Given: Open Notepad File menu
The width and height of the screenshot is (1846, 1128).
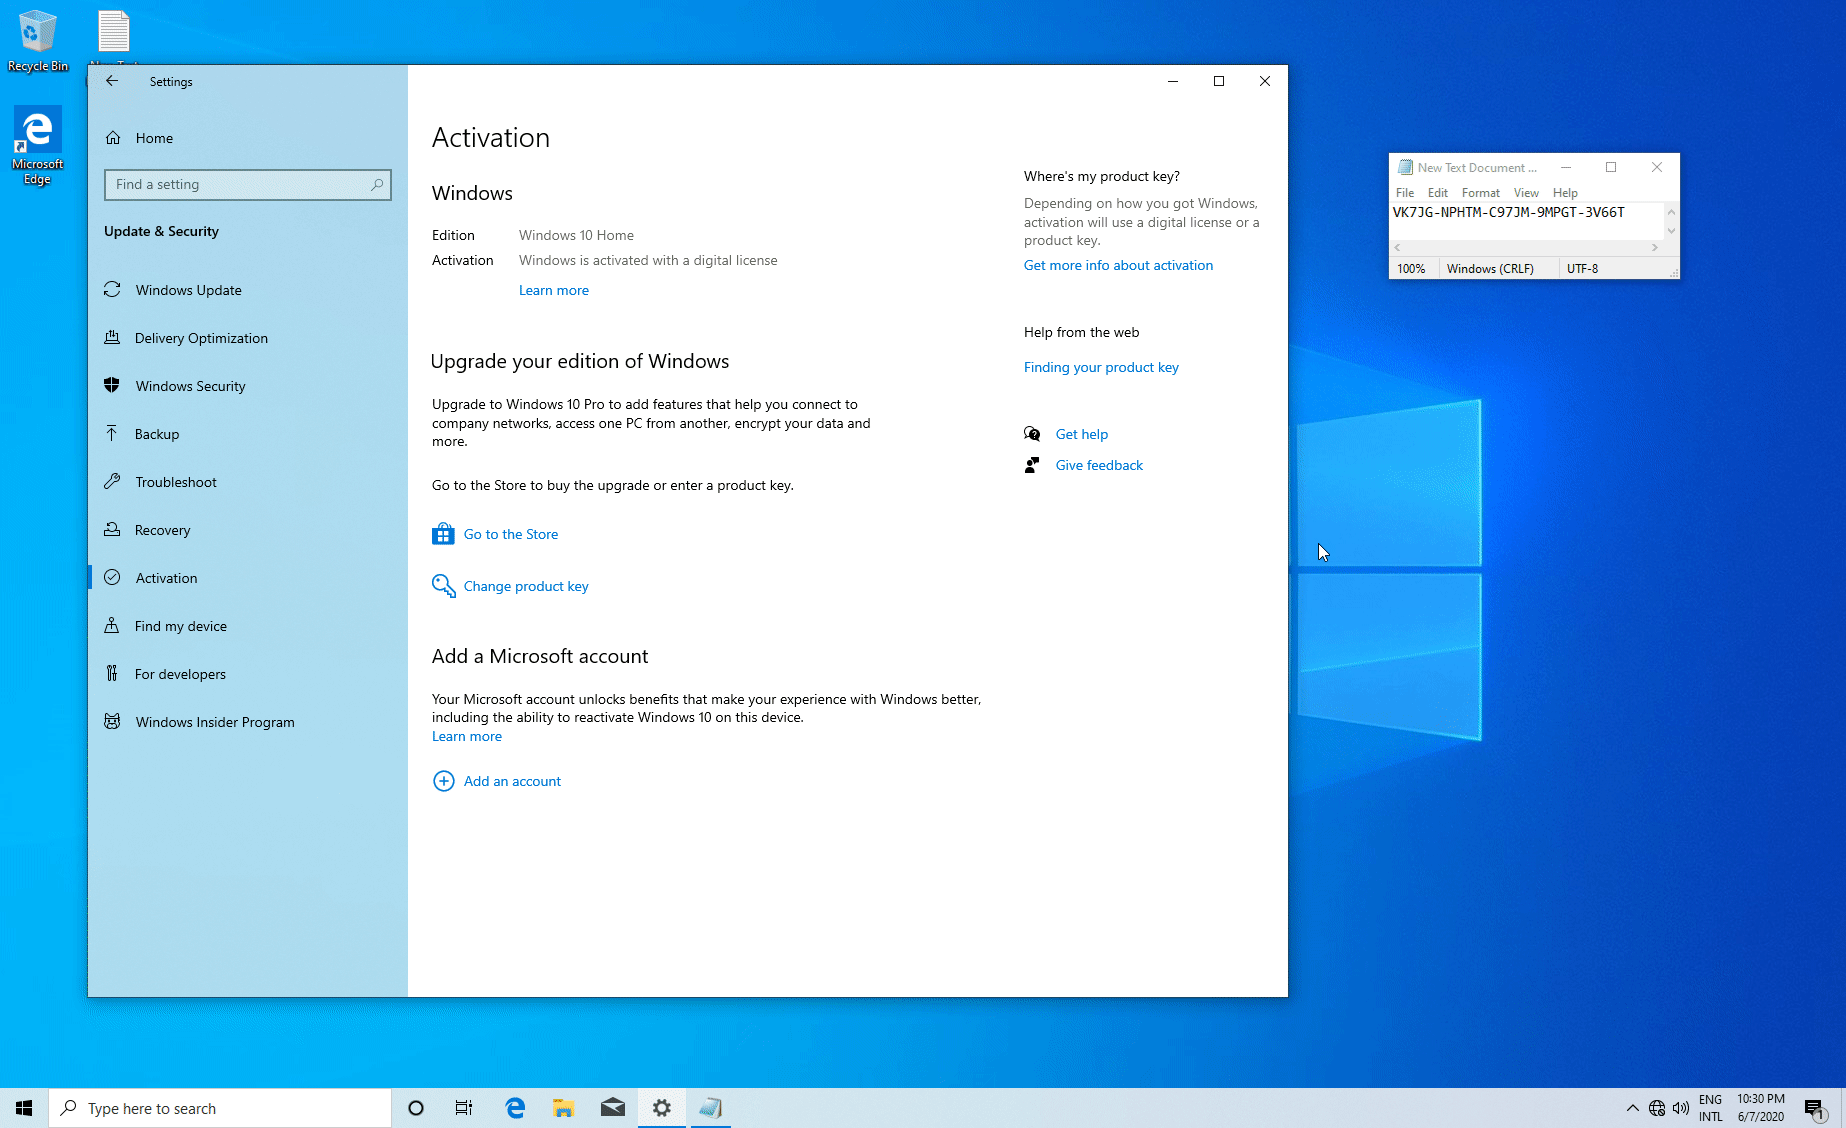Looking at the screenshot, I should click(x=1405, y=193).
